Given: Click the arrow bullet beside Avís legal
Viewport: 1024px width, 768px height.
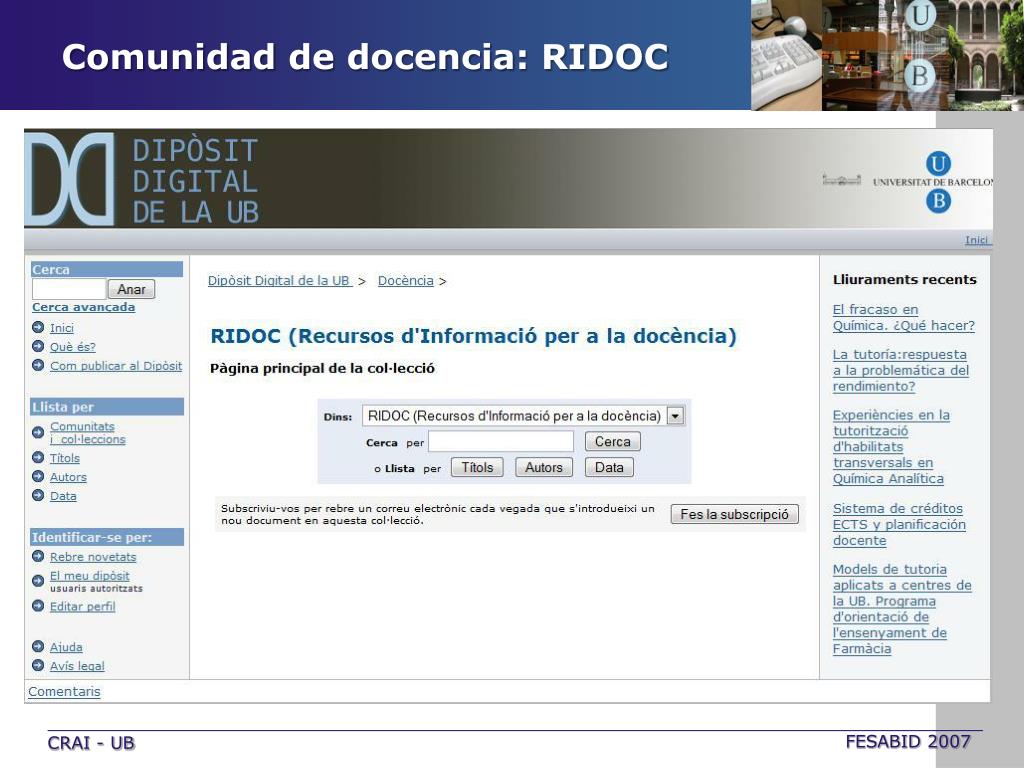Looking at the screenshot, I should [38, 665].
